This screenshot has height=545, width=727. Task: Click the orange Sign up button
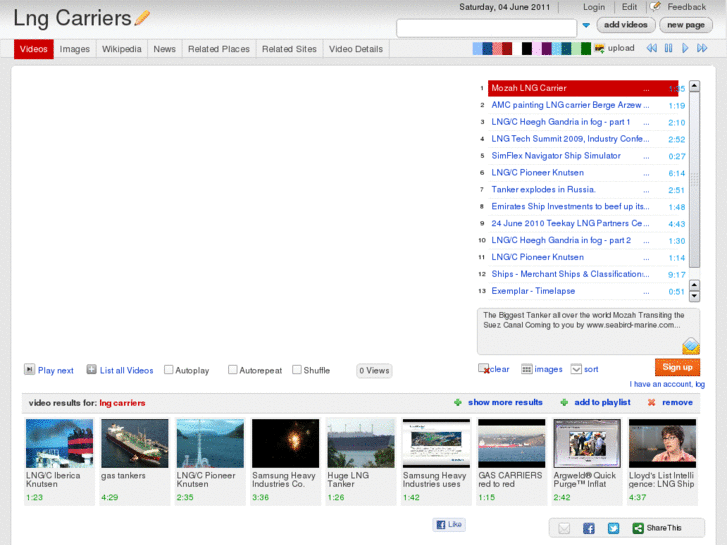(x=677, y=367)
